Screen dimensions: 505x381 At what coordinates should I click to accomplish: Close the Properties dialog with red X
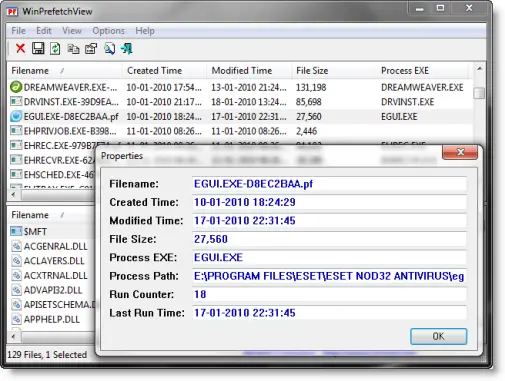point(460,152)
